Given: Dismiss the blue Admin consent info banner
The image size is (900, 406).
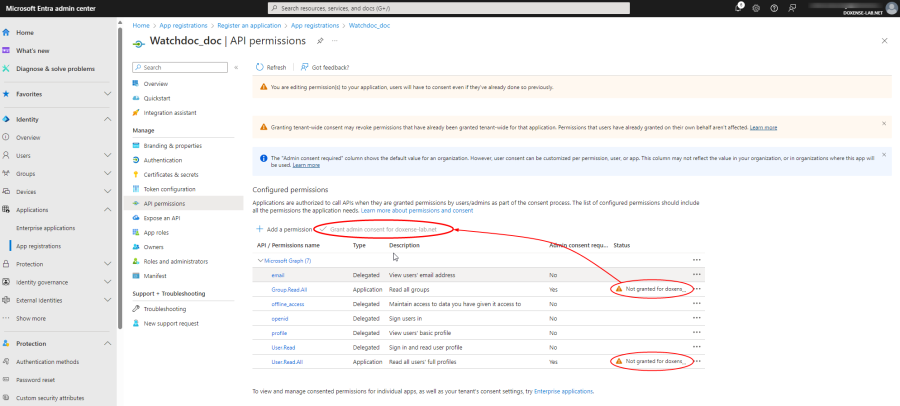Looking at the screenshot, I should (x=884, y=155).
